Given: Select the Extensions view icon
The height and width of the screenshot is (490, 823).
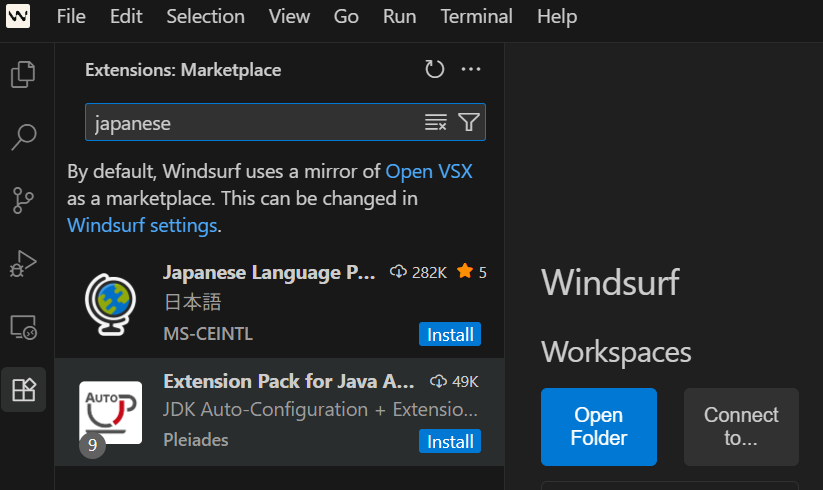Looking at the screenshot, I should [x=23, y=390].
